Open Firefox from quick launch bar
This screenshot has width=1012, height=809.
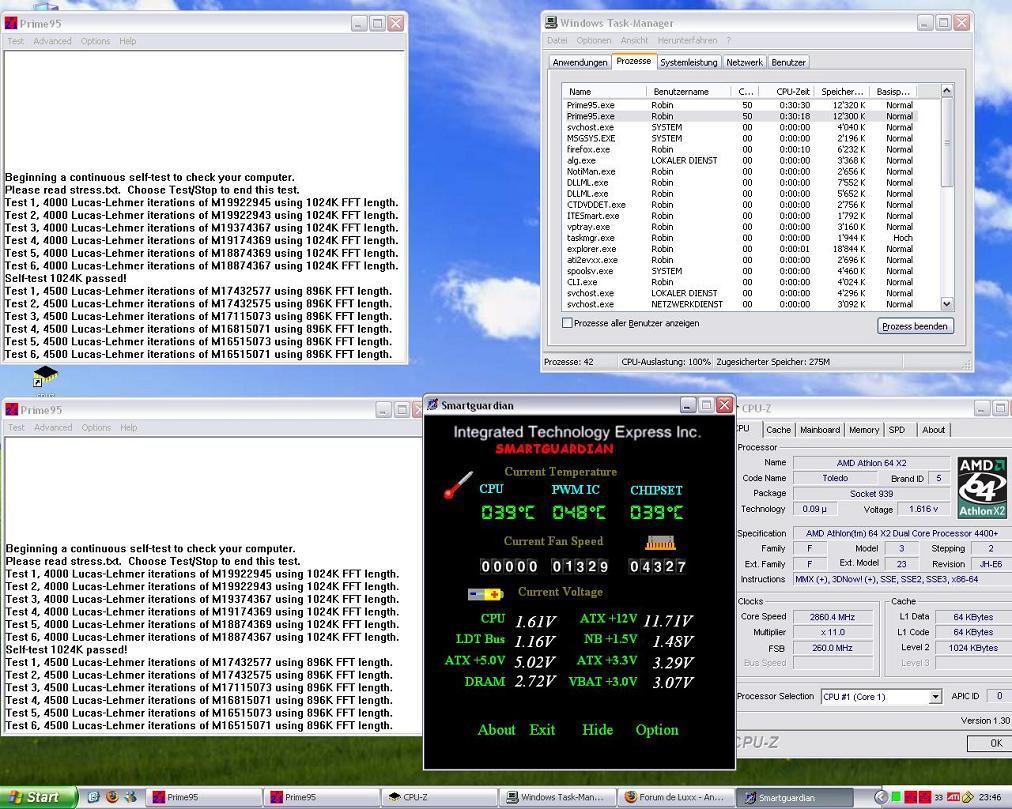click(112, 797)
